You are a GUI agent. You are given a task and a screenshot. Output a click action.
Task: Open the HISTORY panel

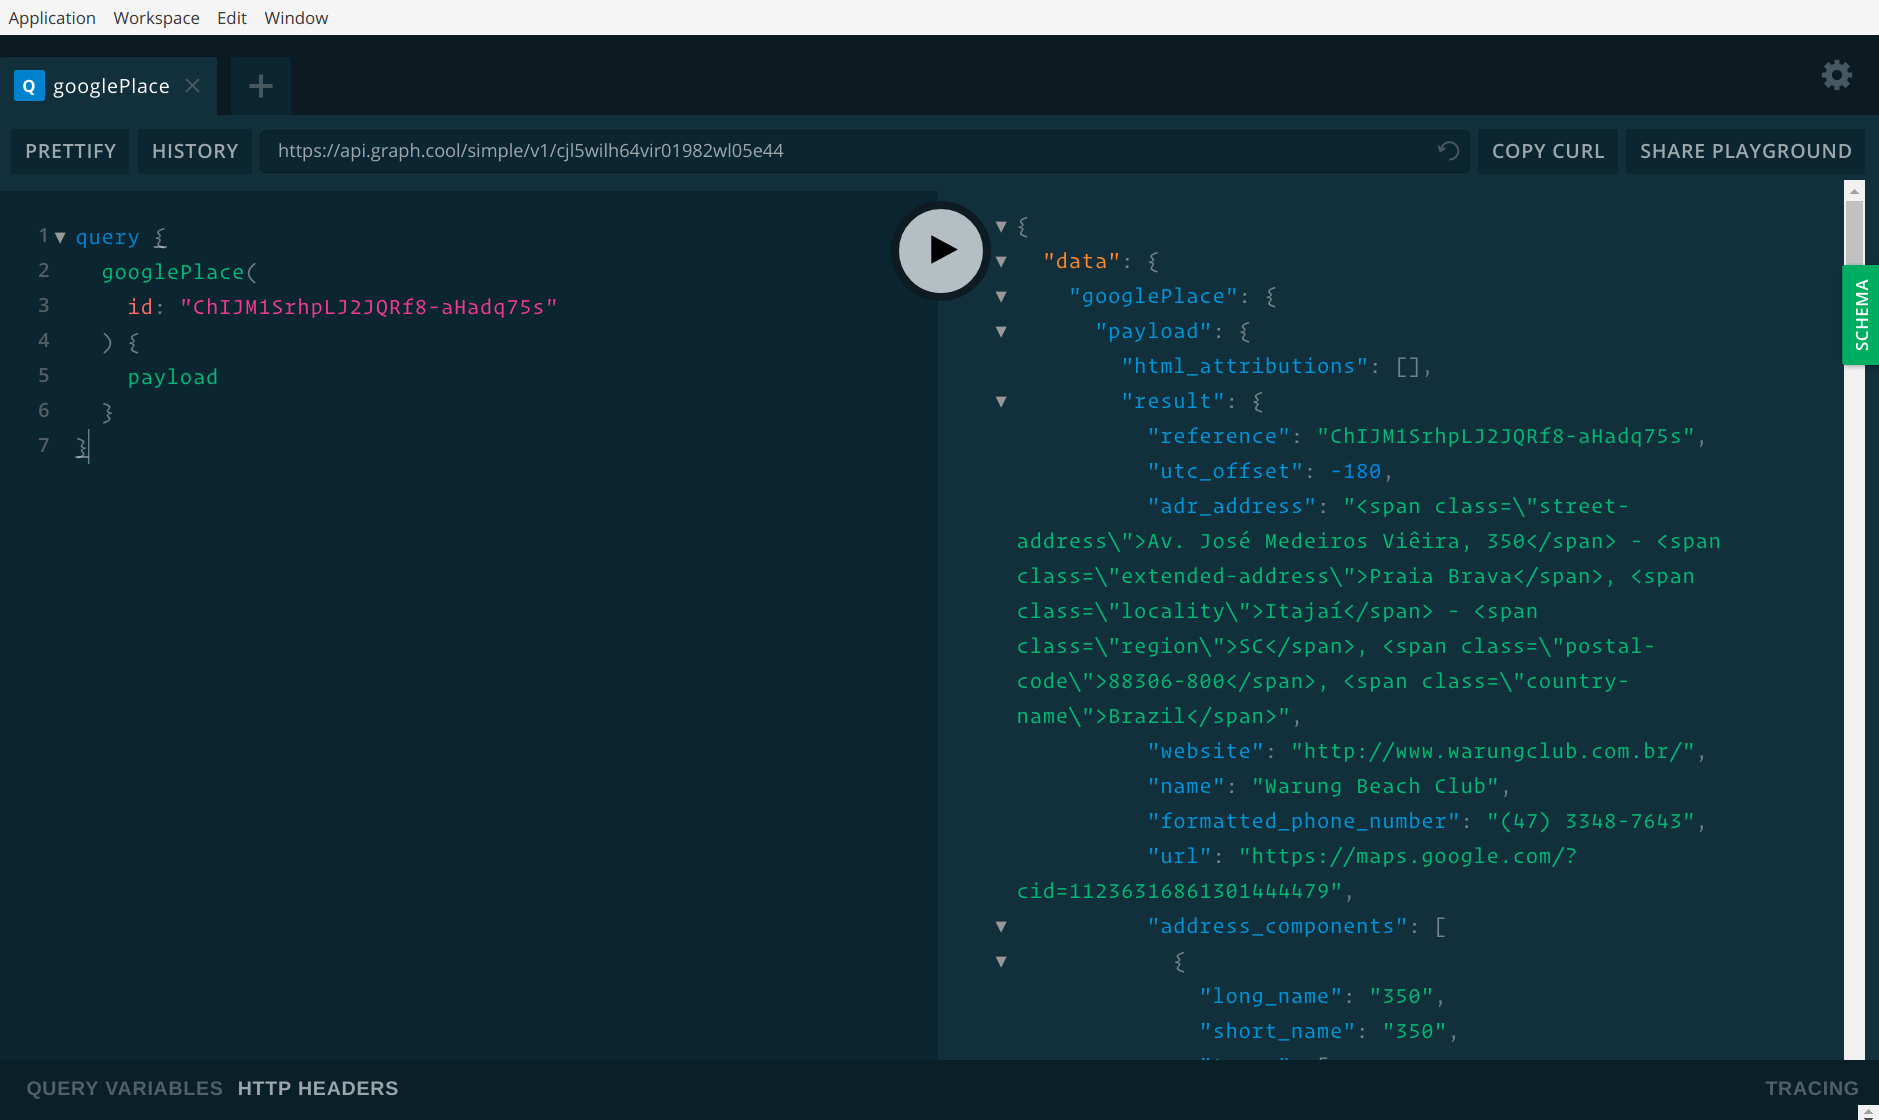click(x=195, y=151)
